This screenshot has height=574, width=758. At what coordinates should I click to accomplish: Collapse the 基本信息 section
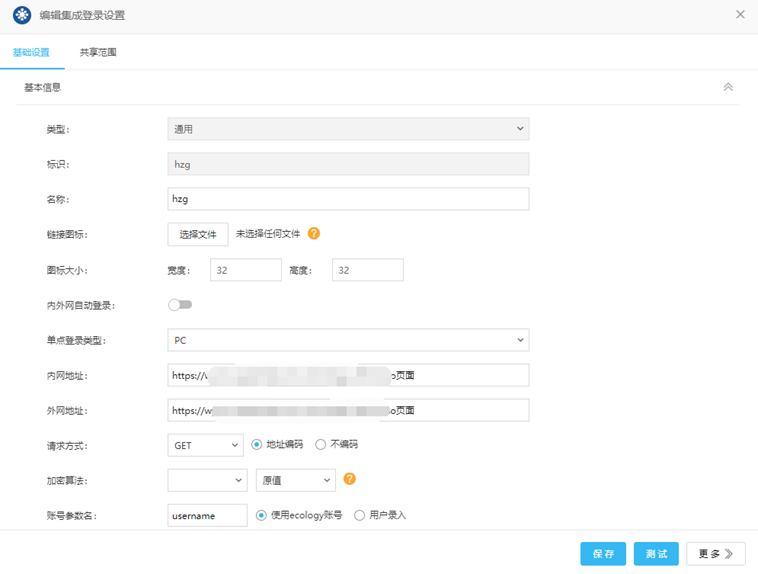click(728, 87)
